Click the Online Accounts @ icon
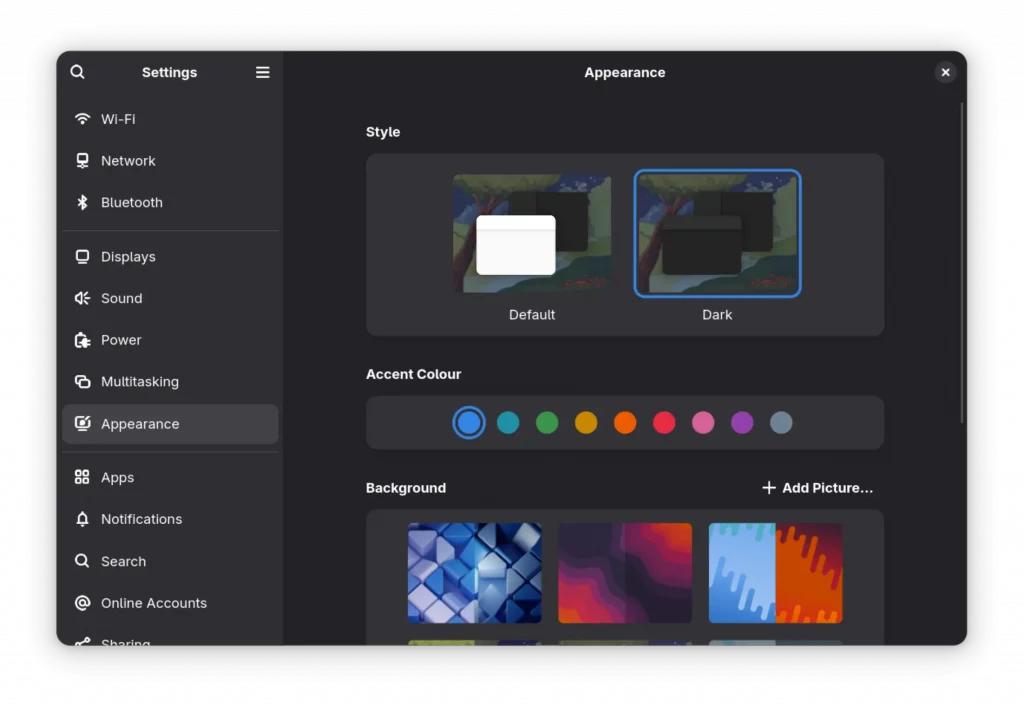 [82, 603]
